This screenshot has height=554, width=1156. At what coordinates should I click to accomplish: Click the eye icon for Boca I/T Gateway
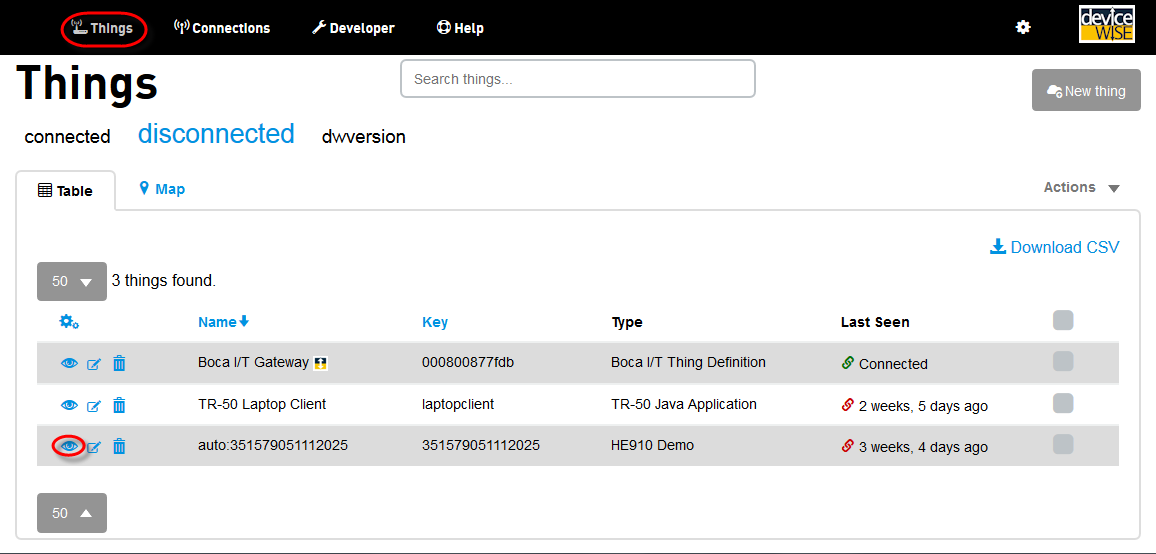pos(69,364)
